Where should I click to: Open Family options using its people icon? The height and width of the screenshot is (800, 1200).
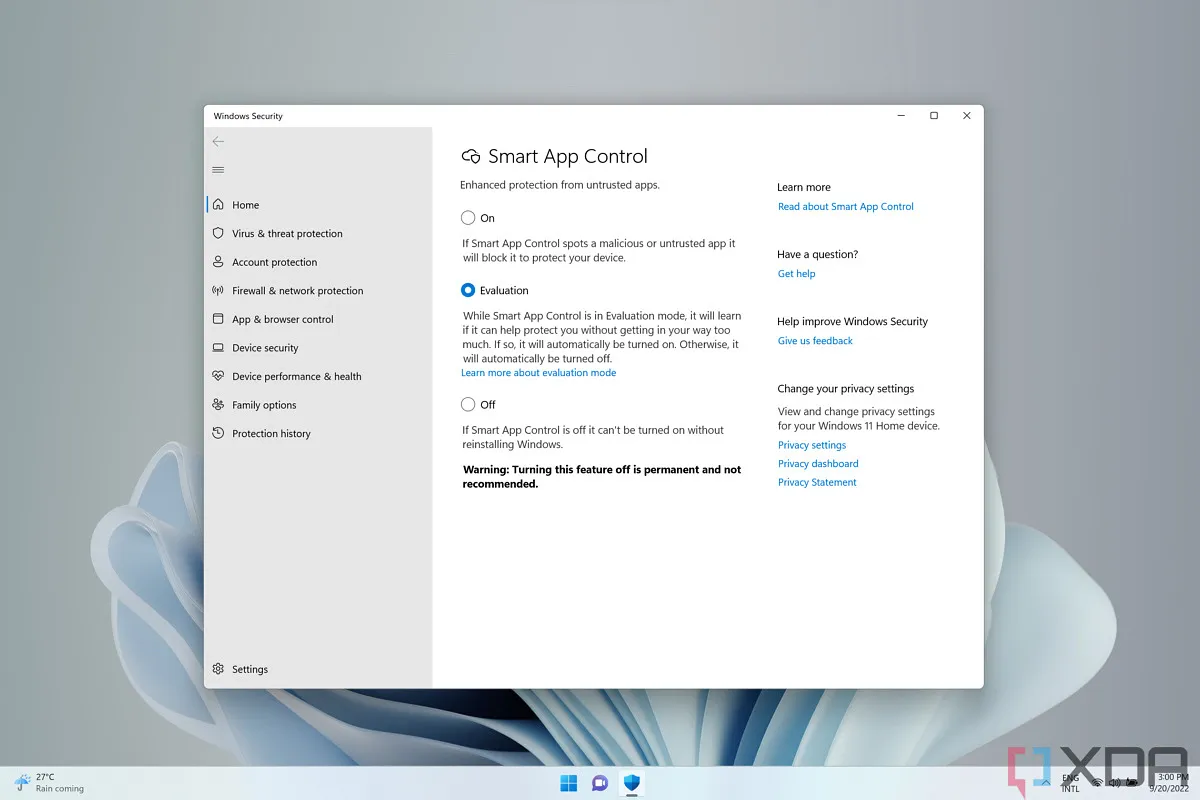tap(219, 405)
